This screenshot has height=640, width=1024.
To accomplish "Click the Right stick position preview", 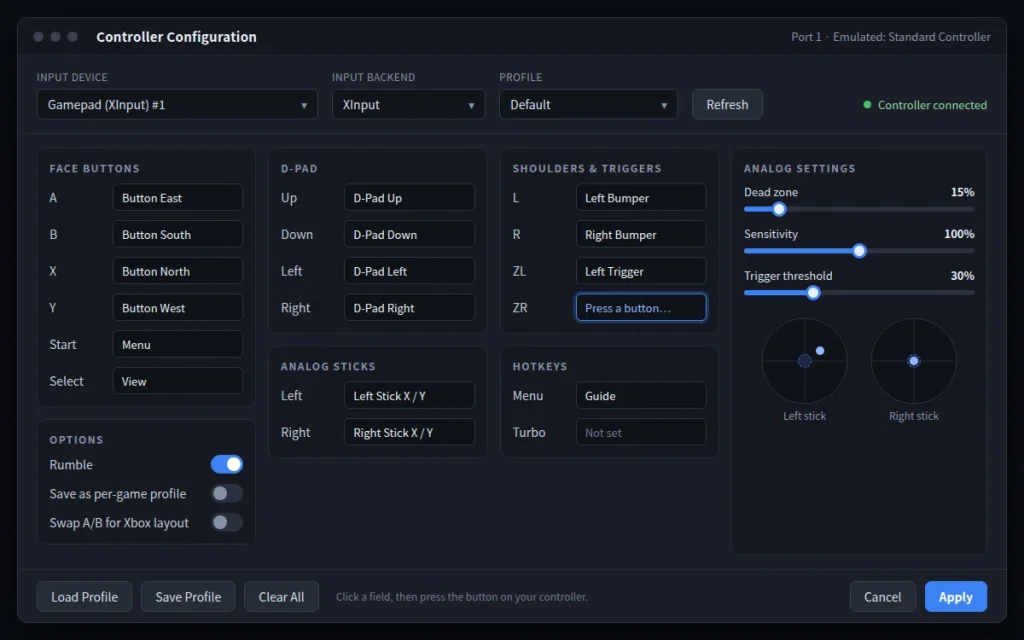I will [x=914, y=360].
